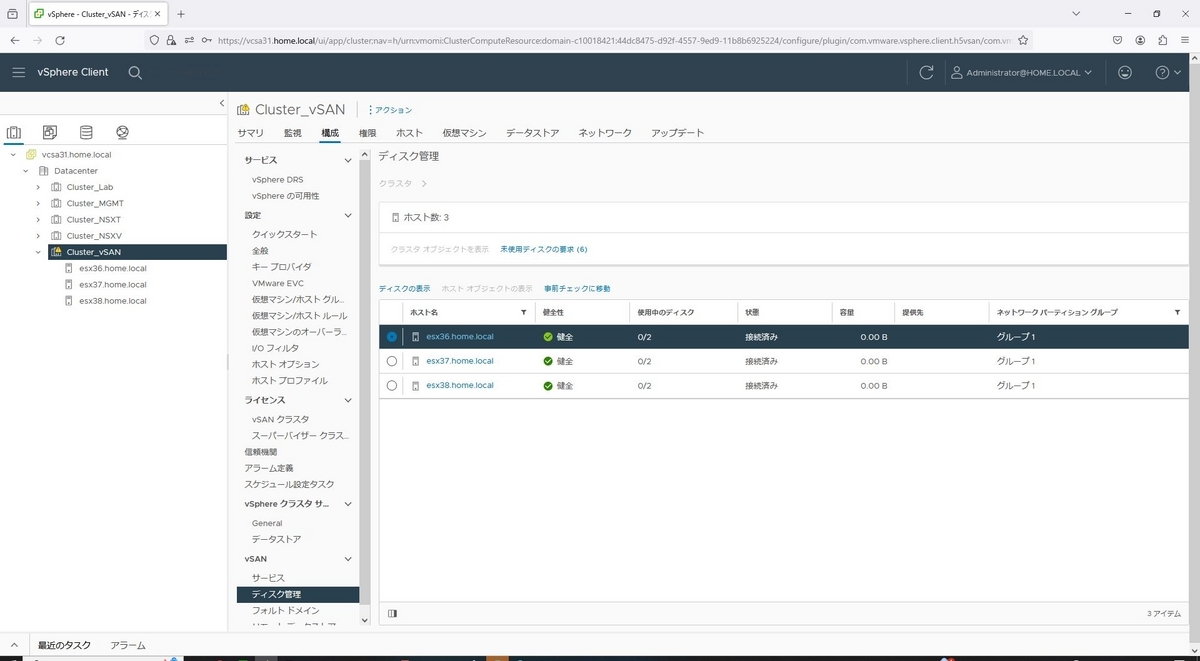Select esx36.home.local in the inventory tree
The image size is (1200, 661).
(112, 268)
